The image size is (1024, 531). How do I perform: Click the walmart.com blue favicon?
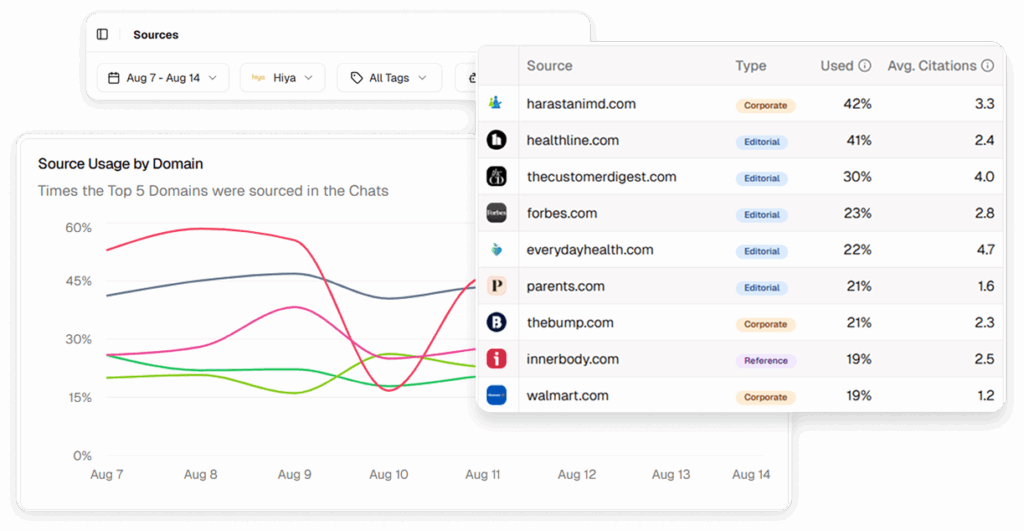click(x=496, y=395)
